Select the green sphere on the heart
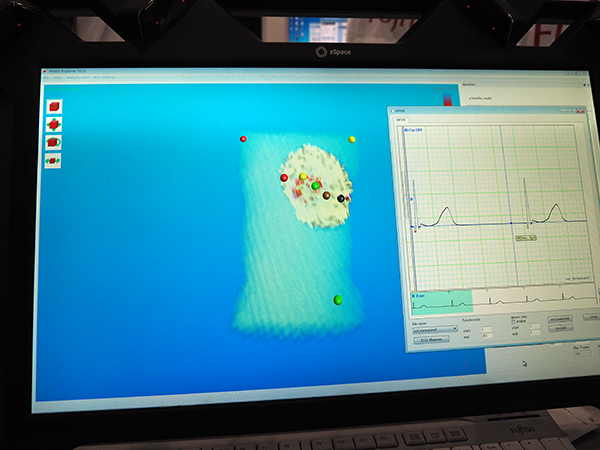600x450 pixels. click(316, 185)
